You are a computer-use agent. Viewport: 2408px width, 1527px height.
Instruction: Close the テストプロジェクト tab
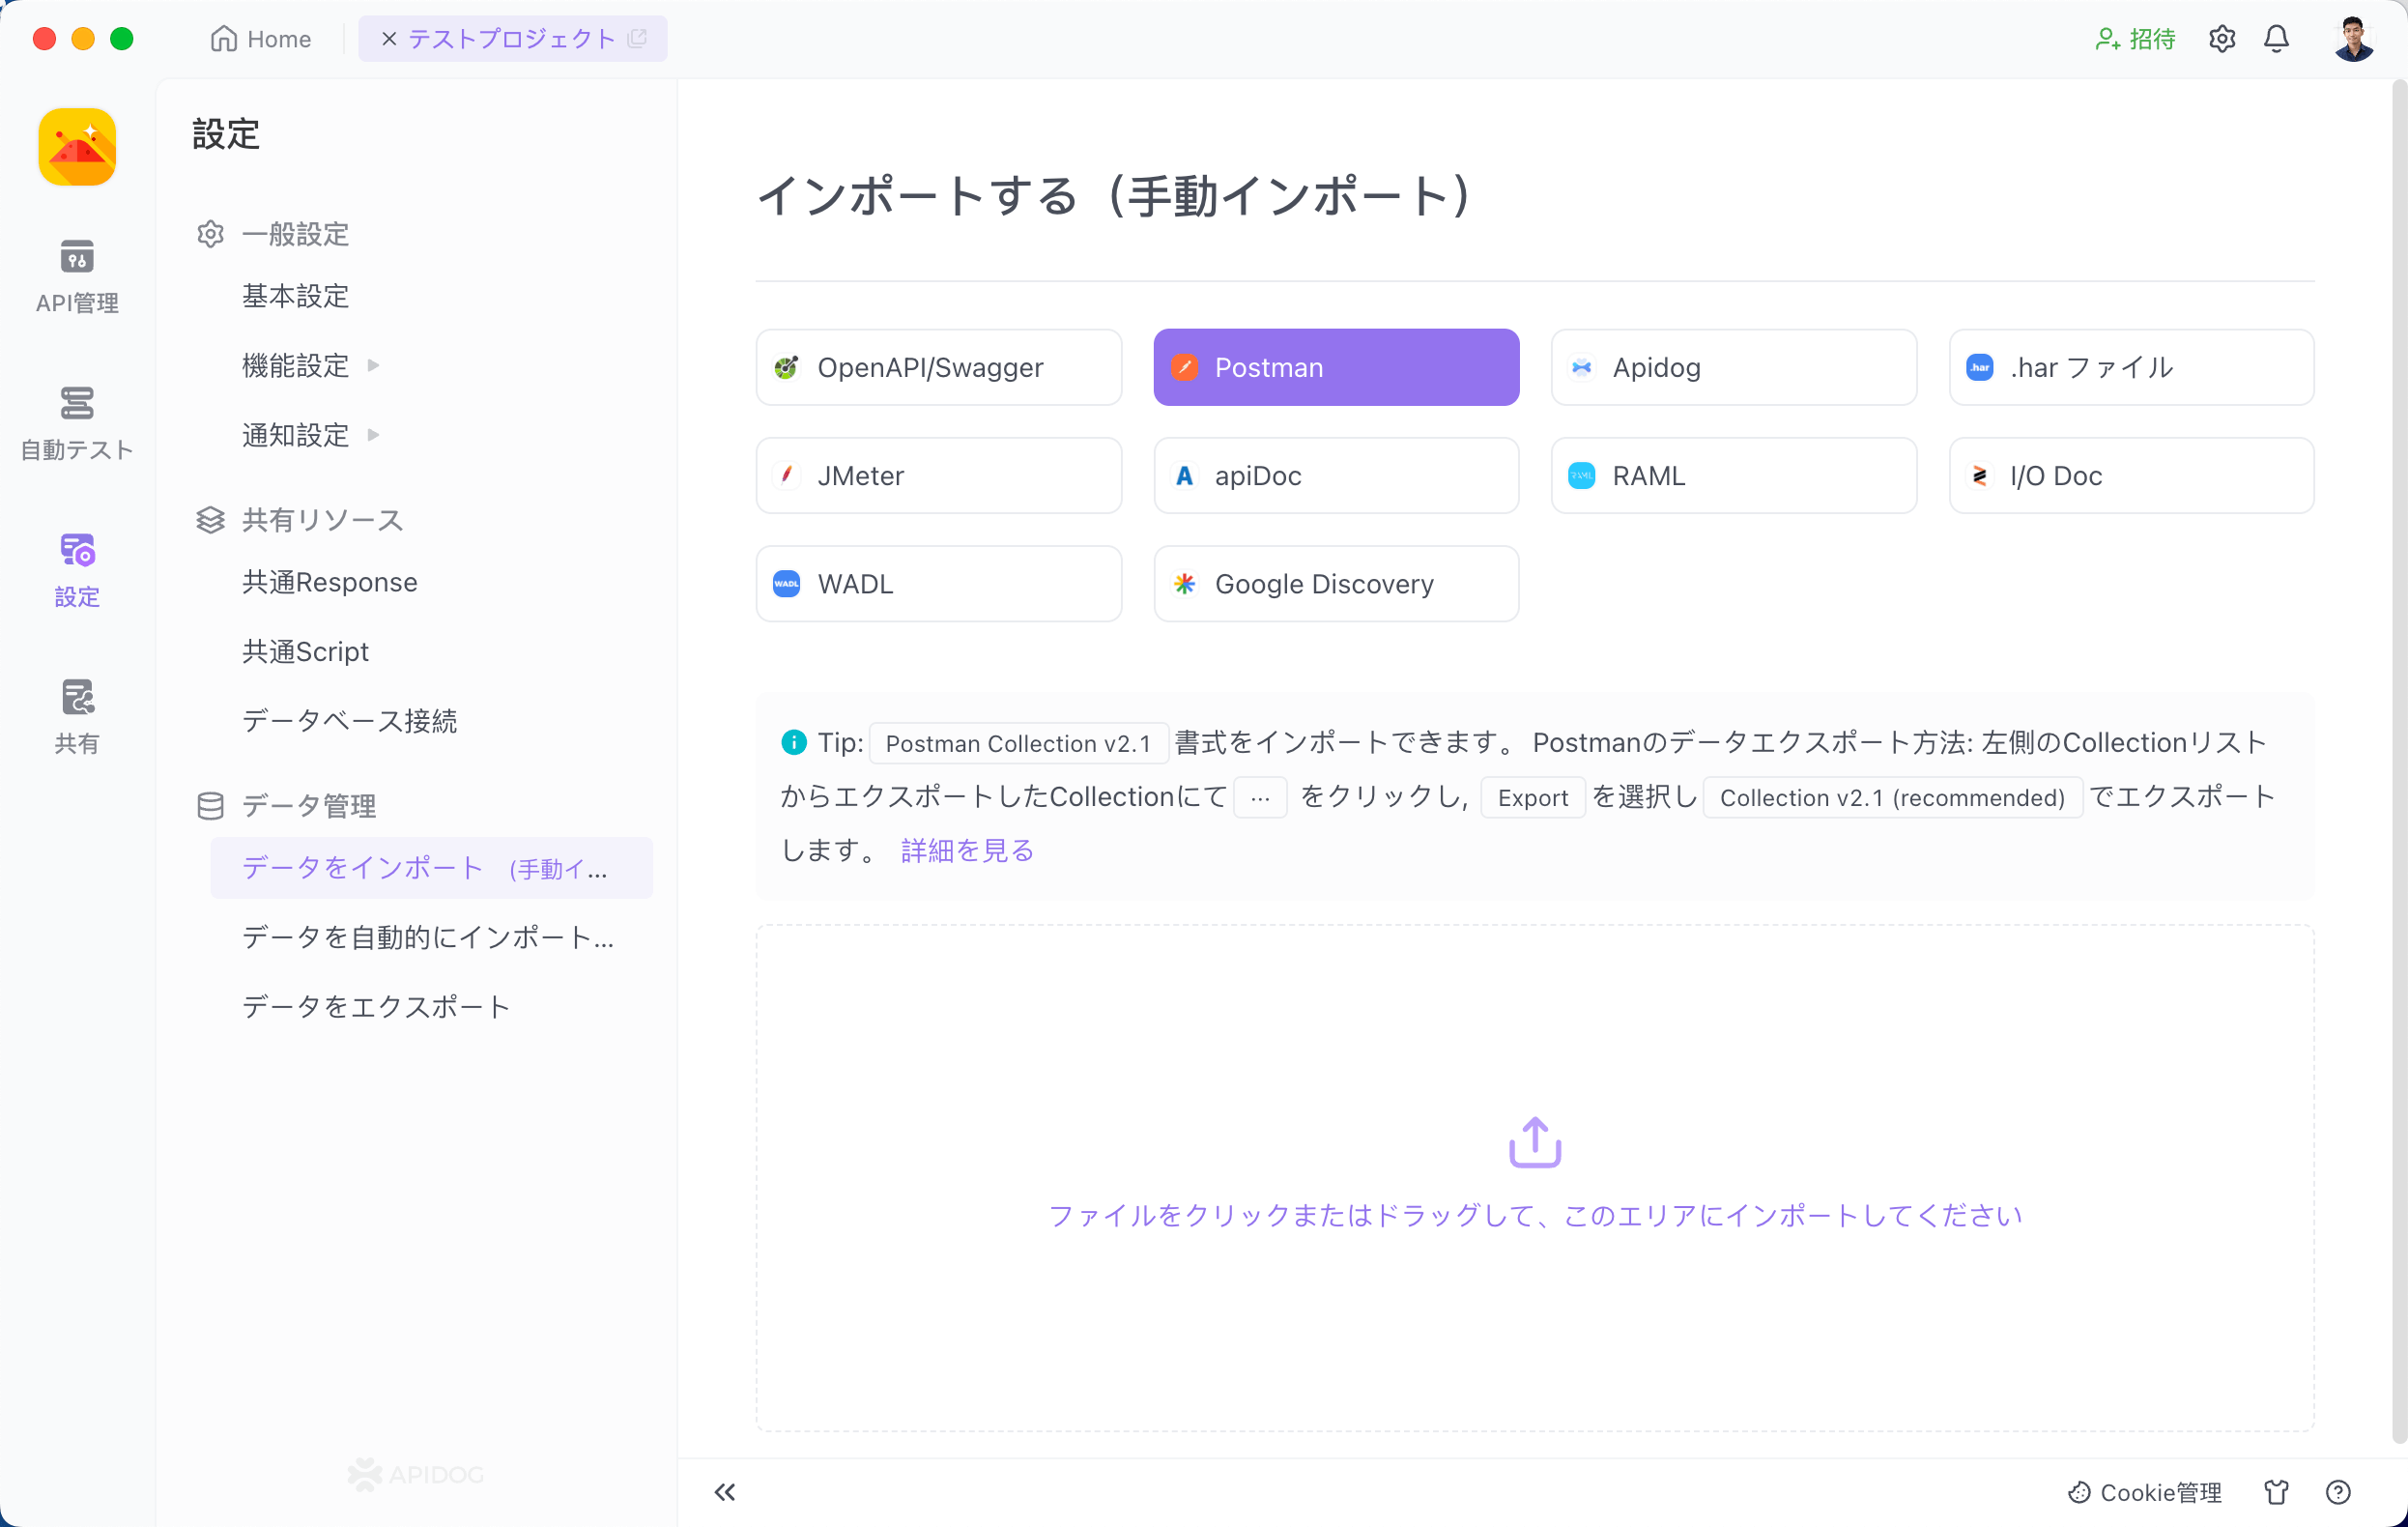coord(389,39)
